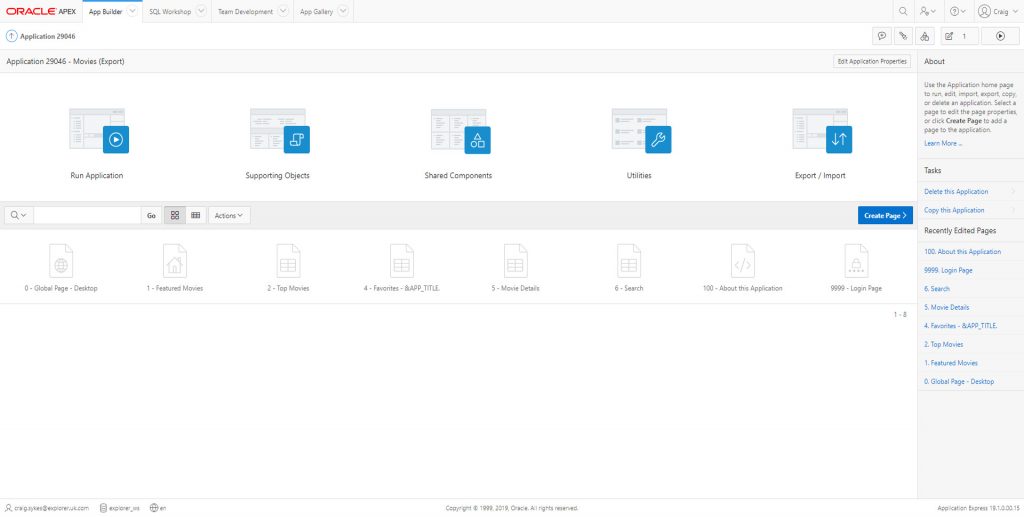Open page 4 - Favorites icon

402,261
